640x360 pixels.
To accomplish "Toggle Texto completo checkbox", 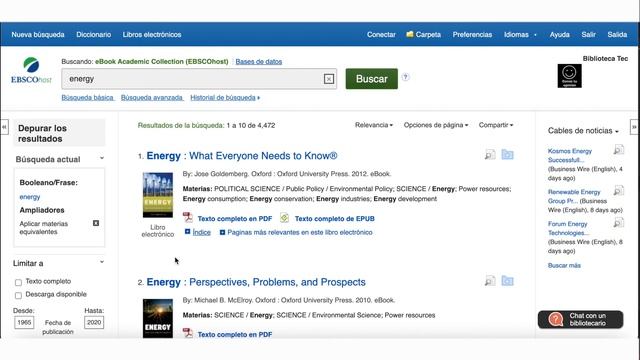I will tap(18, 282).
